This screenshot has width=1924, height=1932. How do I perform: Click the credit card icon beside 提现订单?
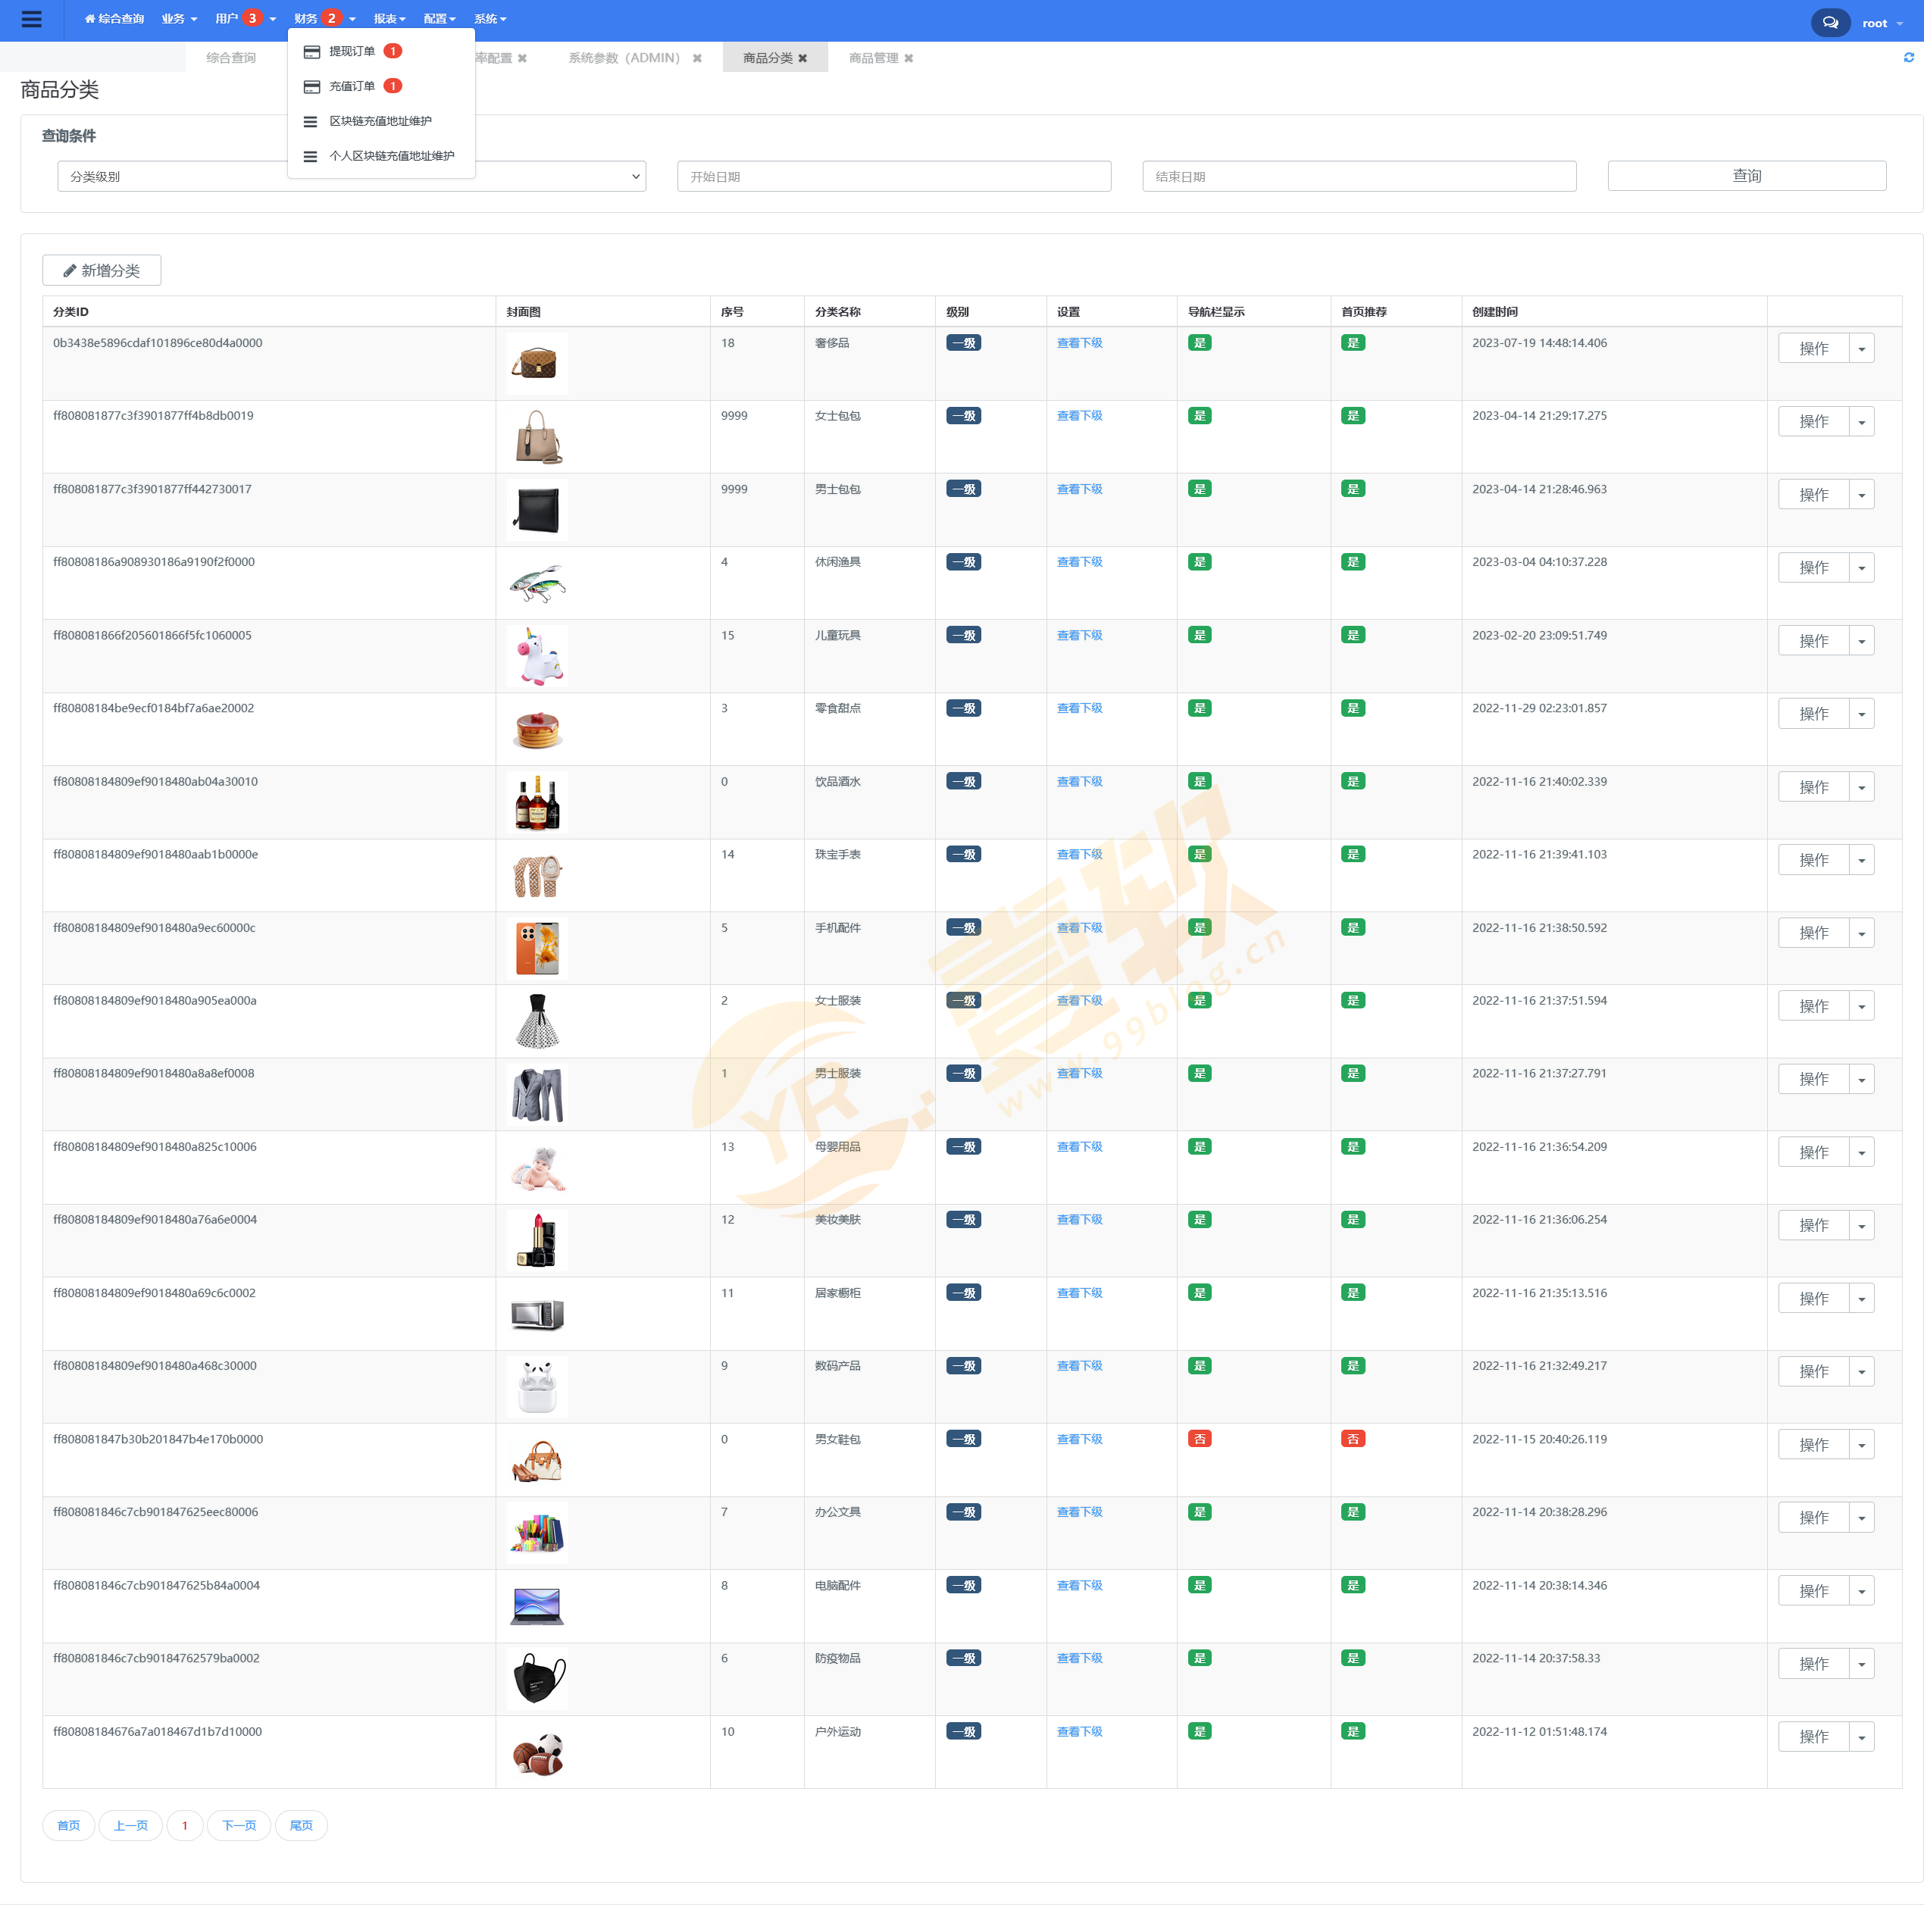[312, 51]
